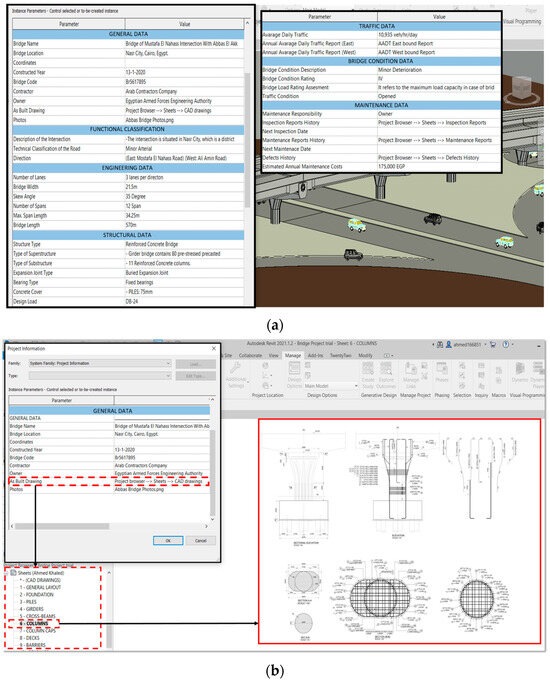Click the Edit Type button
This screenshot has width=550, height=680.
(x=196, y=376)
